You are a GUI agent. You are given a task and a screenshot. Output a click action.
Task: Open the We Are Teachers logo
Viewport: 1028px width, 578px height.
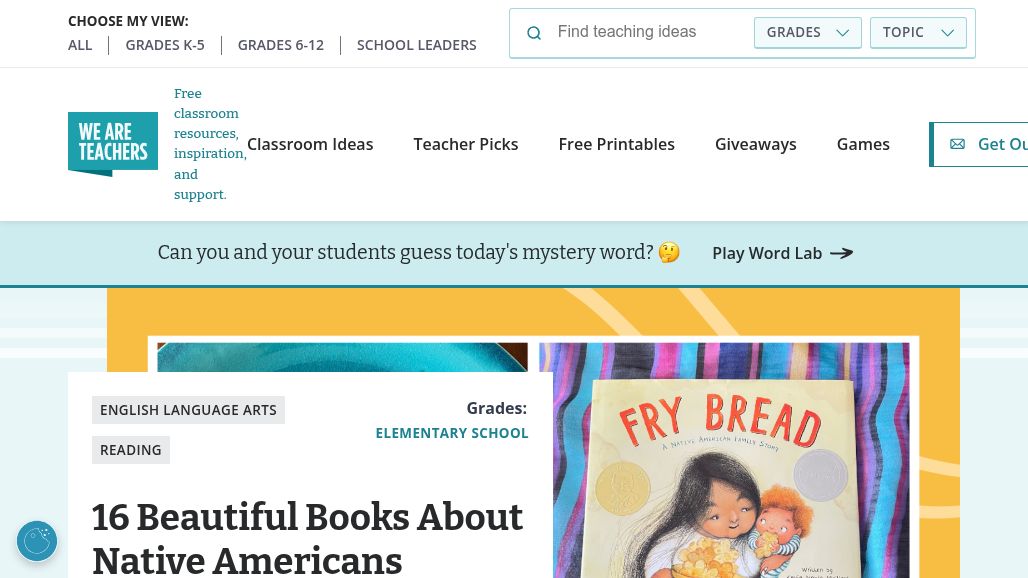pos(113,144)
